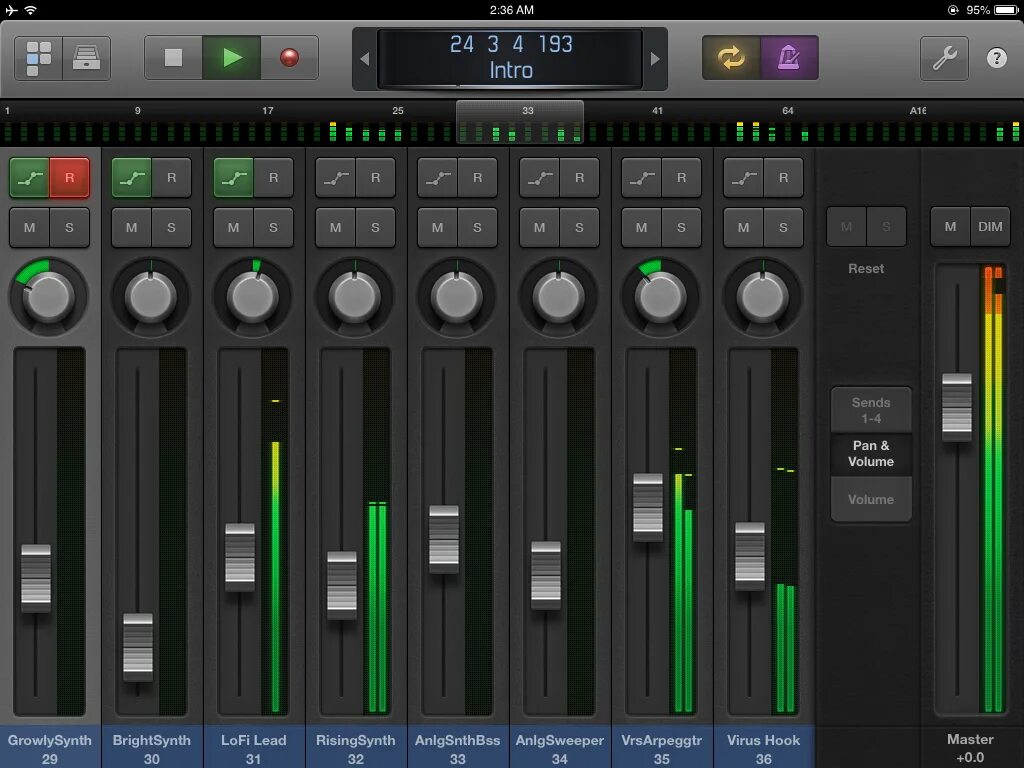Click the RisingSynth volume fader cap
The height and width of the screenshot is (768, 1024).
pyautogui.click(x=342, y=585)
